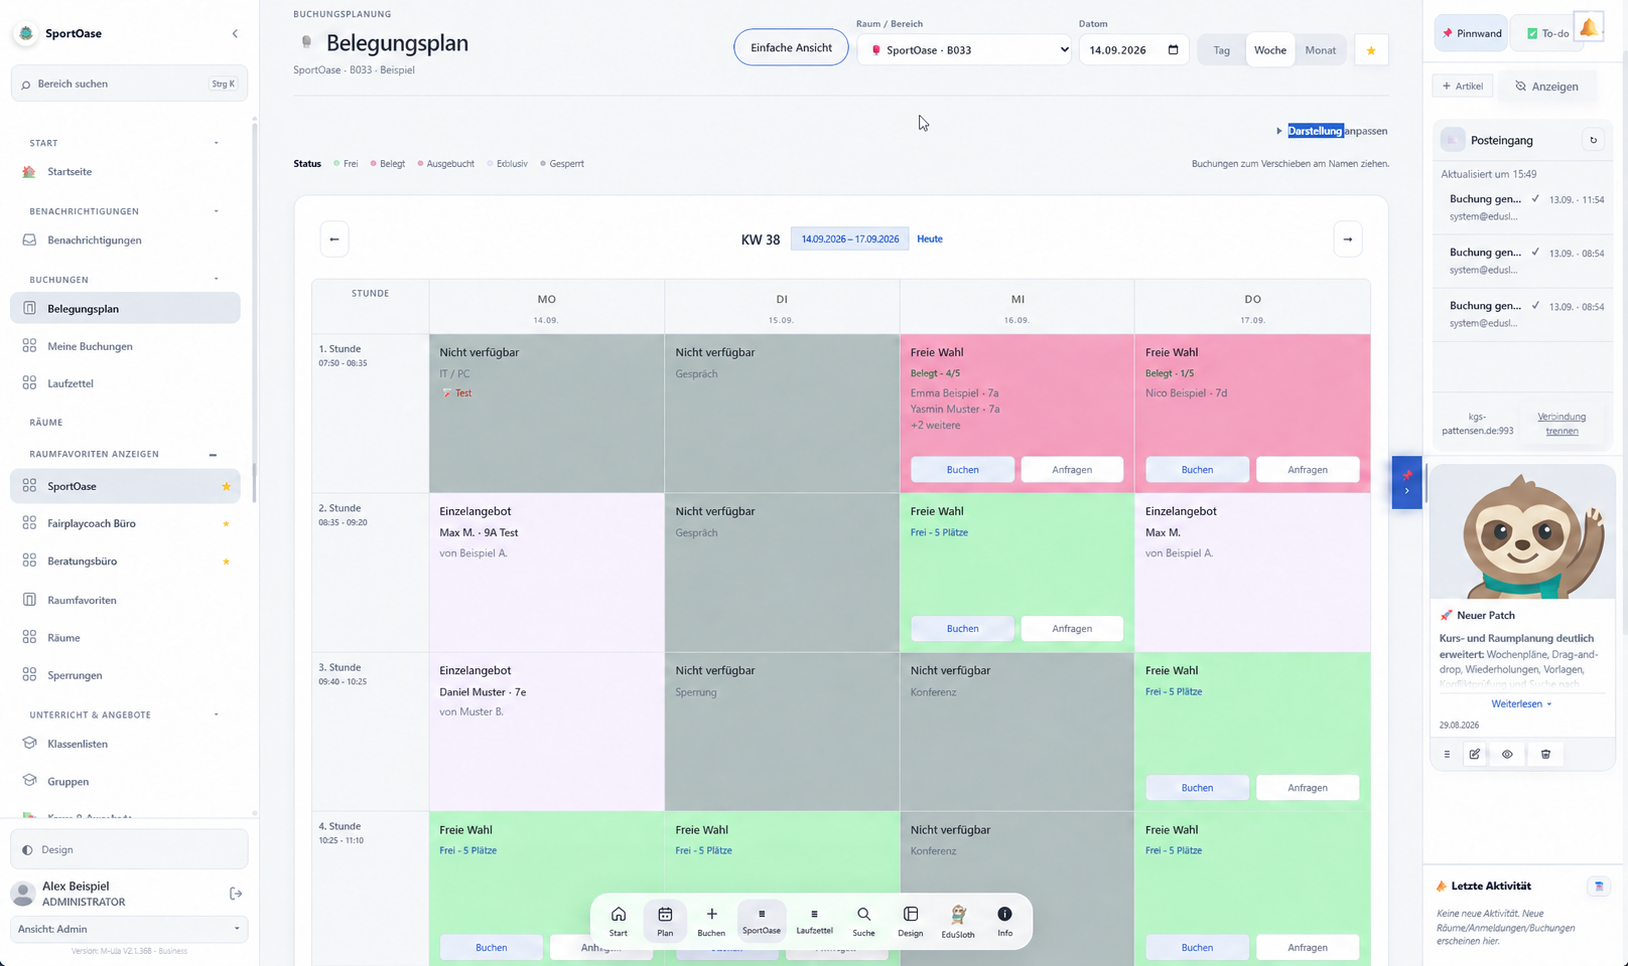Refresh the Posteingang inbox

pos(1594,140)
